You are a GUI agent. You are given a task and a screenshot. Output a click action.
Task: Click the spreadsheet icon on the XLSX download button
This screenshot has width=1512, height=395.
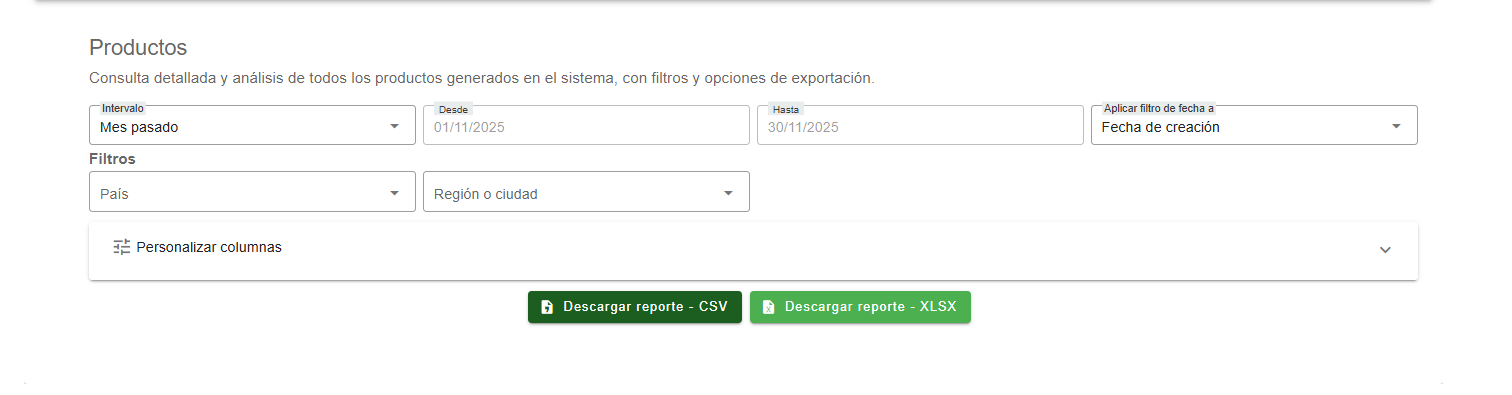(x=768, y=307)
